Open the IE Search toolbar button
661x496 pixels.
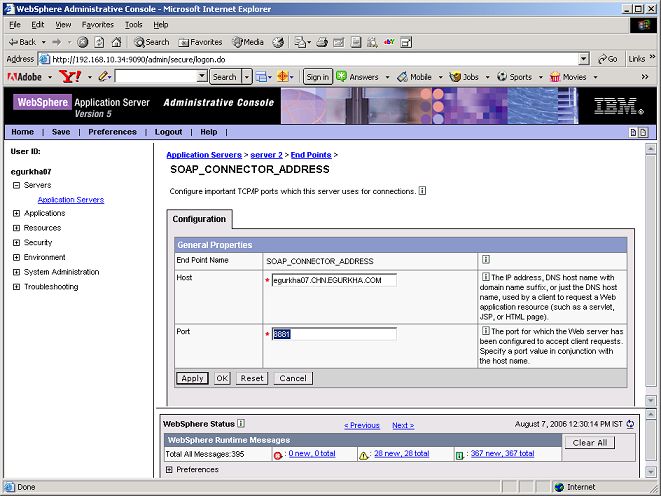click(x=151, y=42)
